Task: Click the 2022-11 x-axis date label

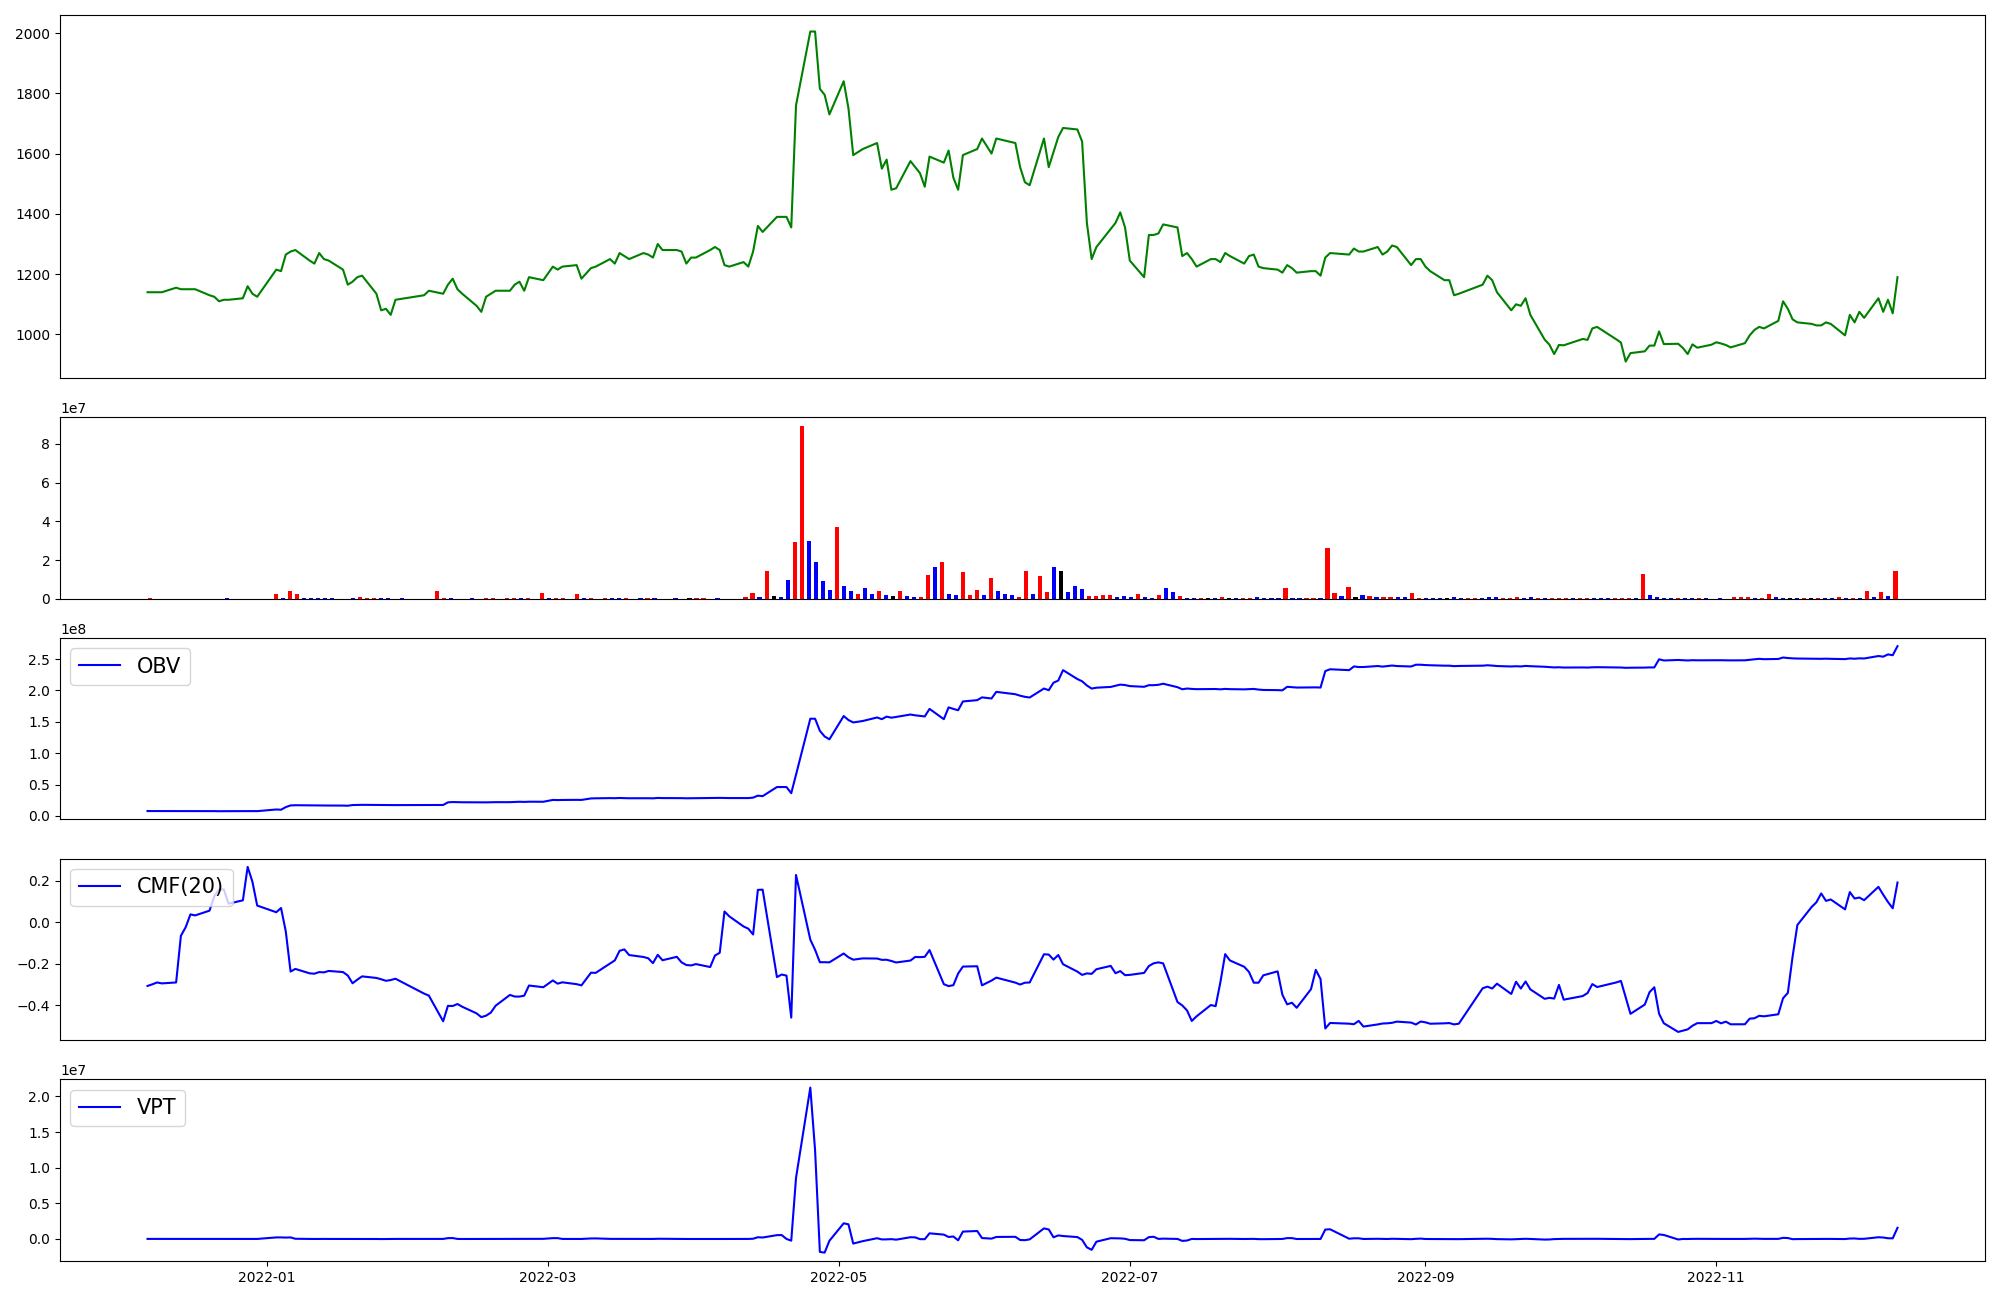Action: tap(1716, 1277)
